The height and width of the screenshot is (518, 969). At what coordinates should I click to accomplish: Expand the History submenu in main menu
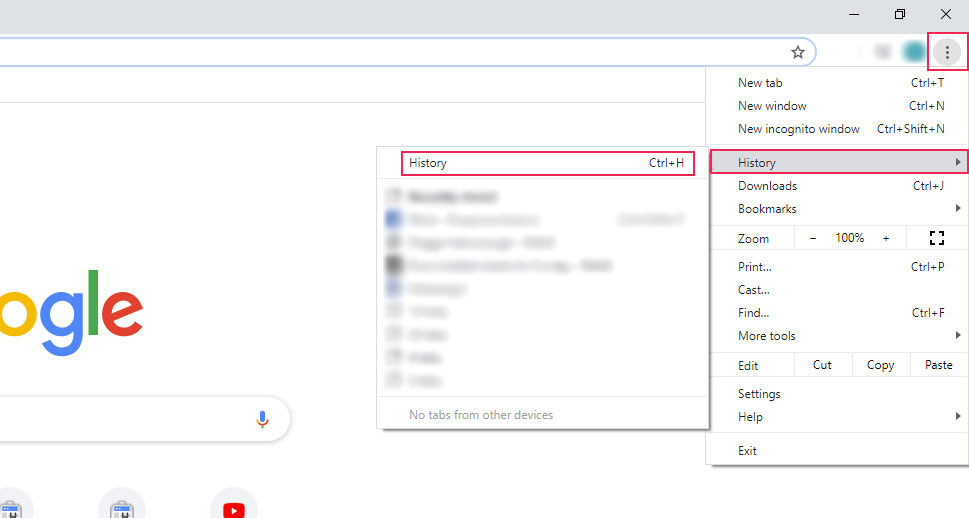point(839,163)
